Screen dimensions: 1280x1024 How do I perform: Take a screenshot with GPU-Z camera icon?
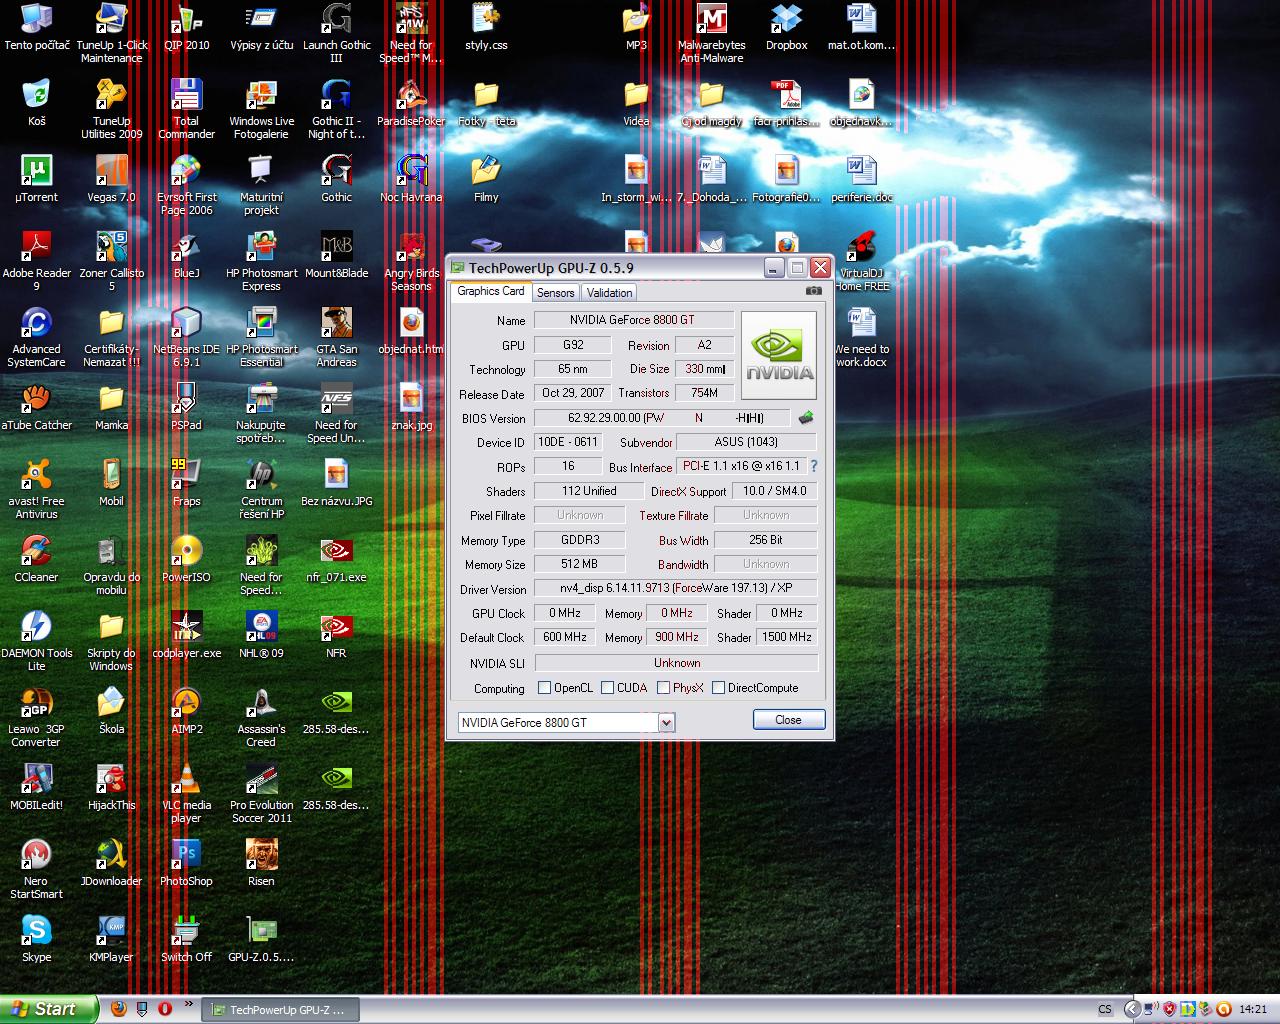tap(814, 291)
